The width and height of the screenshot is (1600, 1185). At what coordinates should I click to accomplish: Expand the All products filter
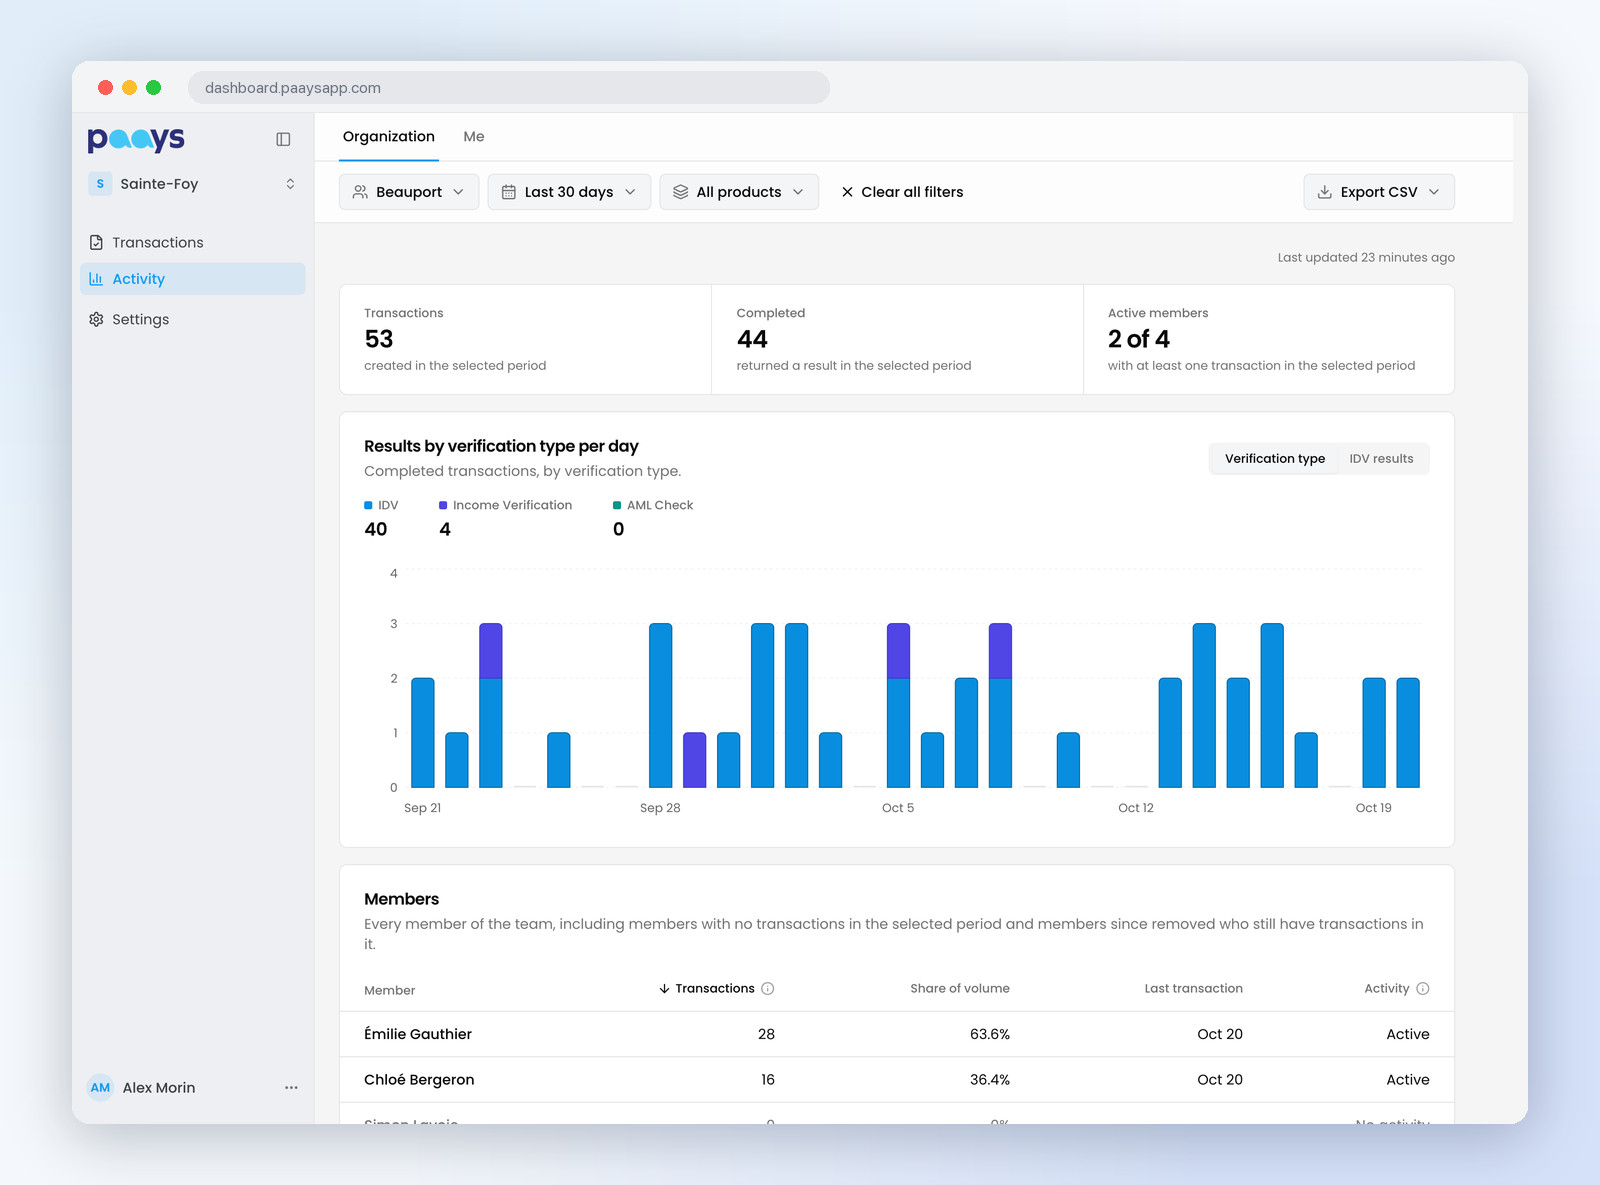(x=739, y=192)
